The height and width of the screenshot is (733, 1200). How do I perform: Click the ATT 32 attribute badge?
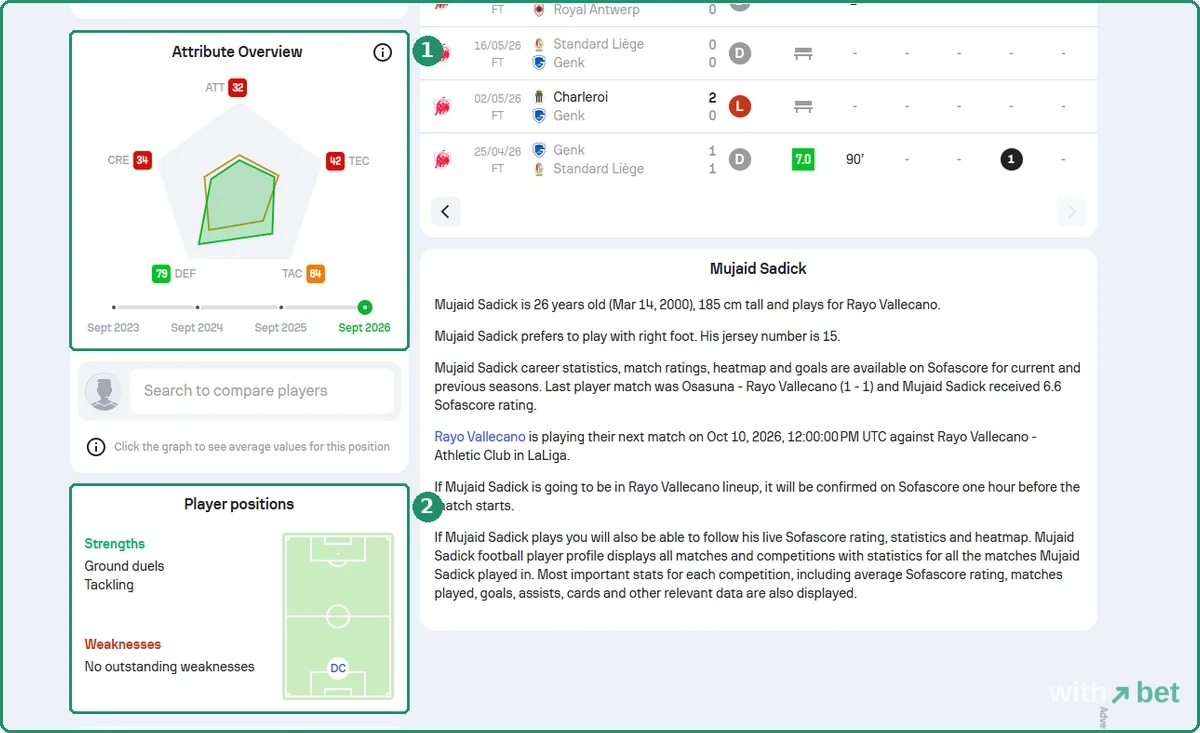point(237,88)
